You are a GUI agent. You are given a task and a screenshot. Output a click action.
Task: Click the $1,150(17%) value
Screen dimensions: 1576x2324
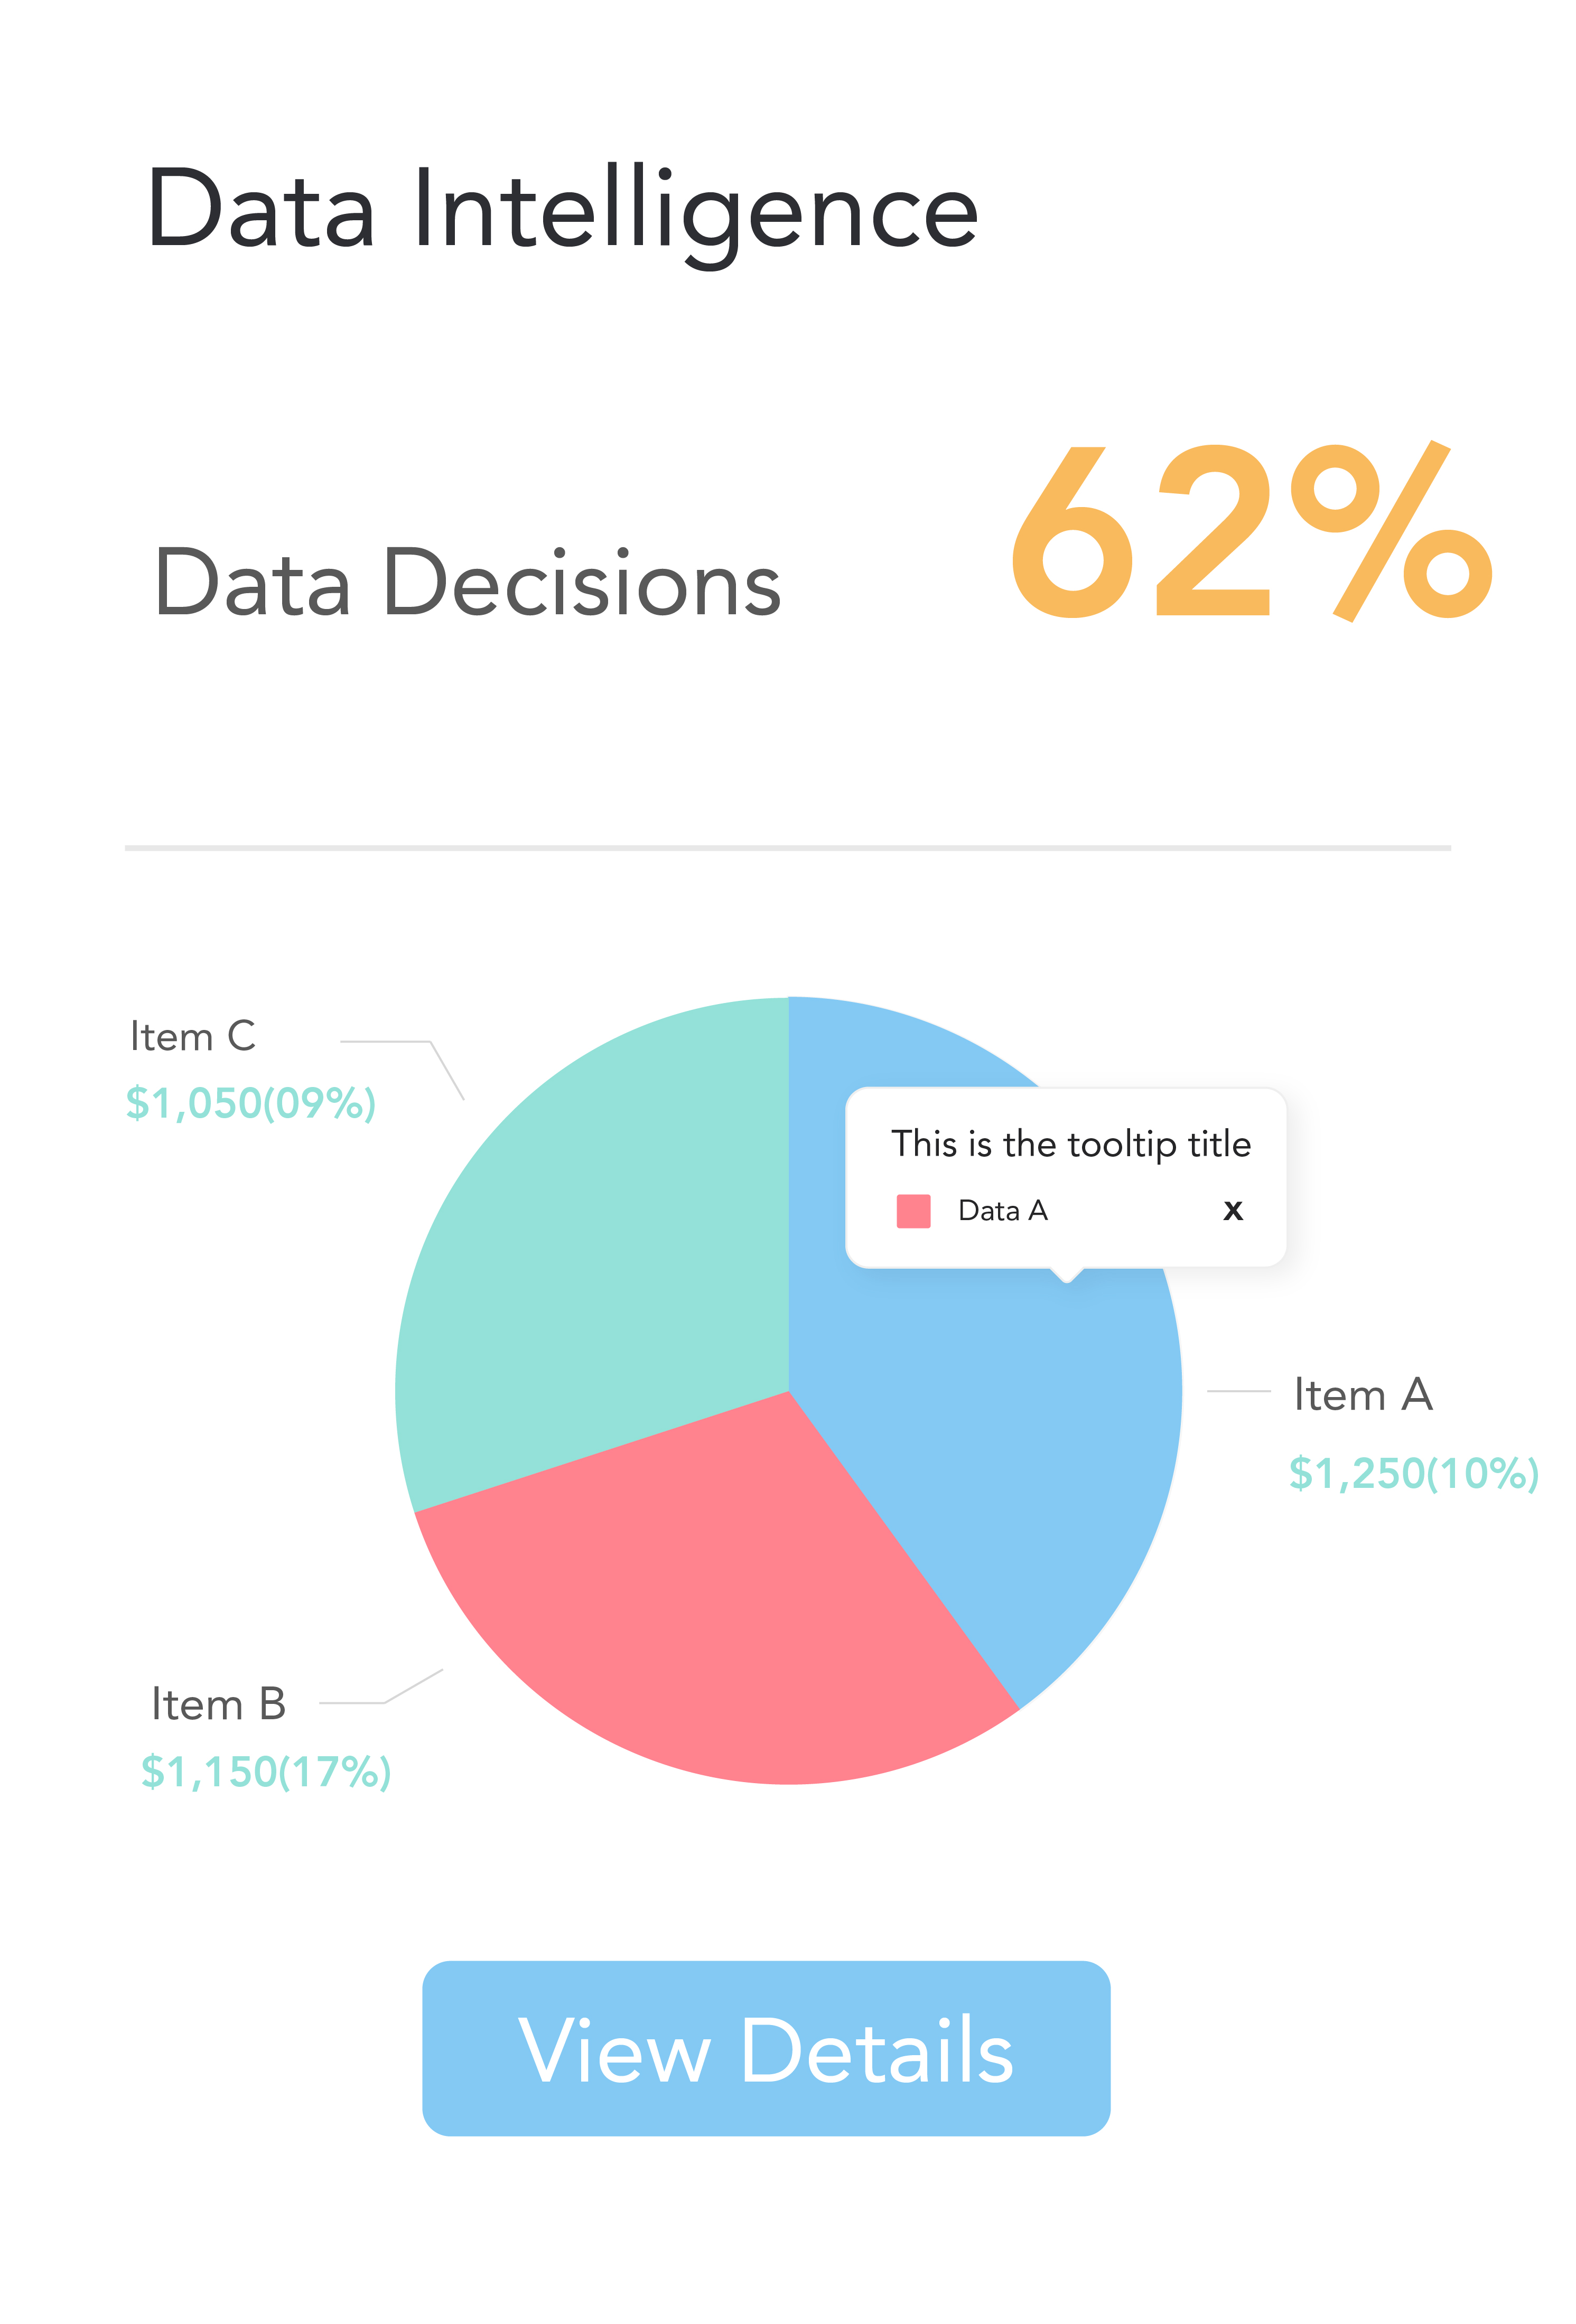point(266,1771)
